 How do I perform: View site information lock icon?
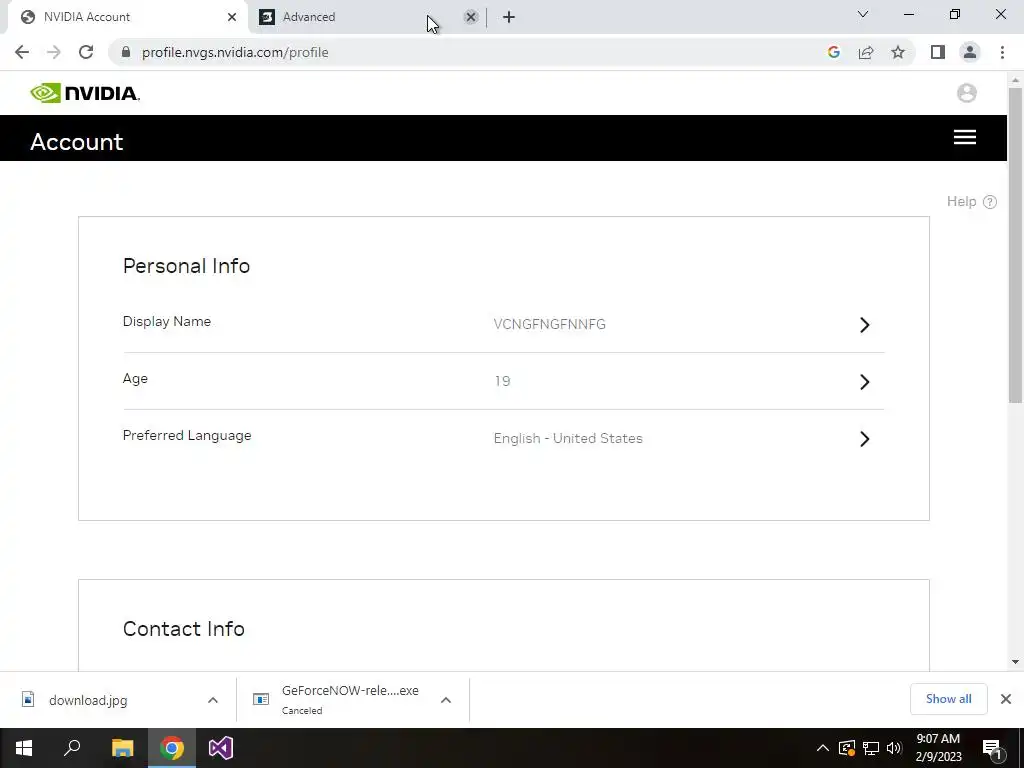126,52
